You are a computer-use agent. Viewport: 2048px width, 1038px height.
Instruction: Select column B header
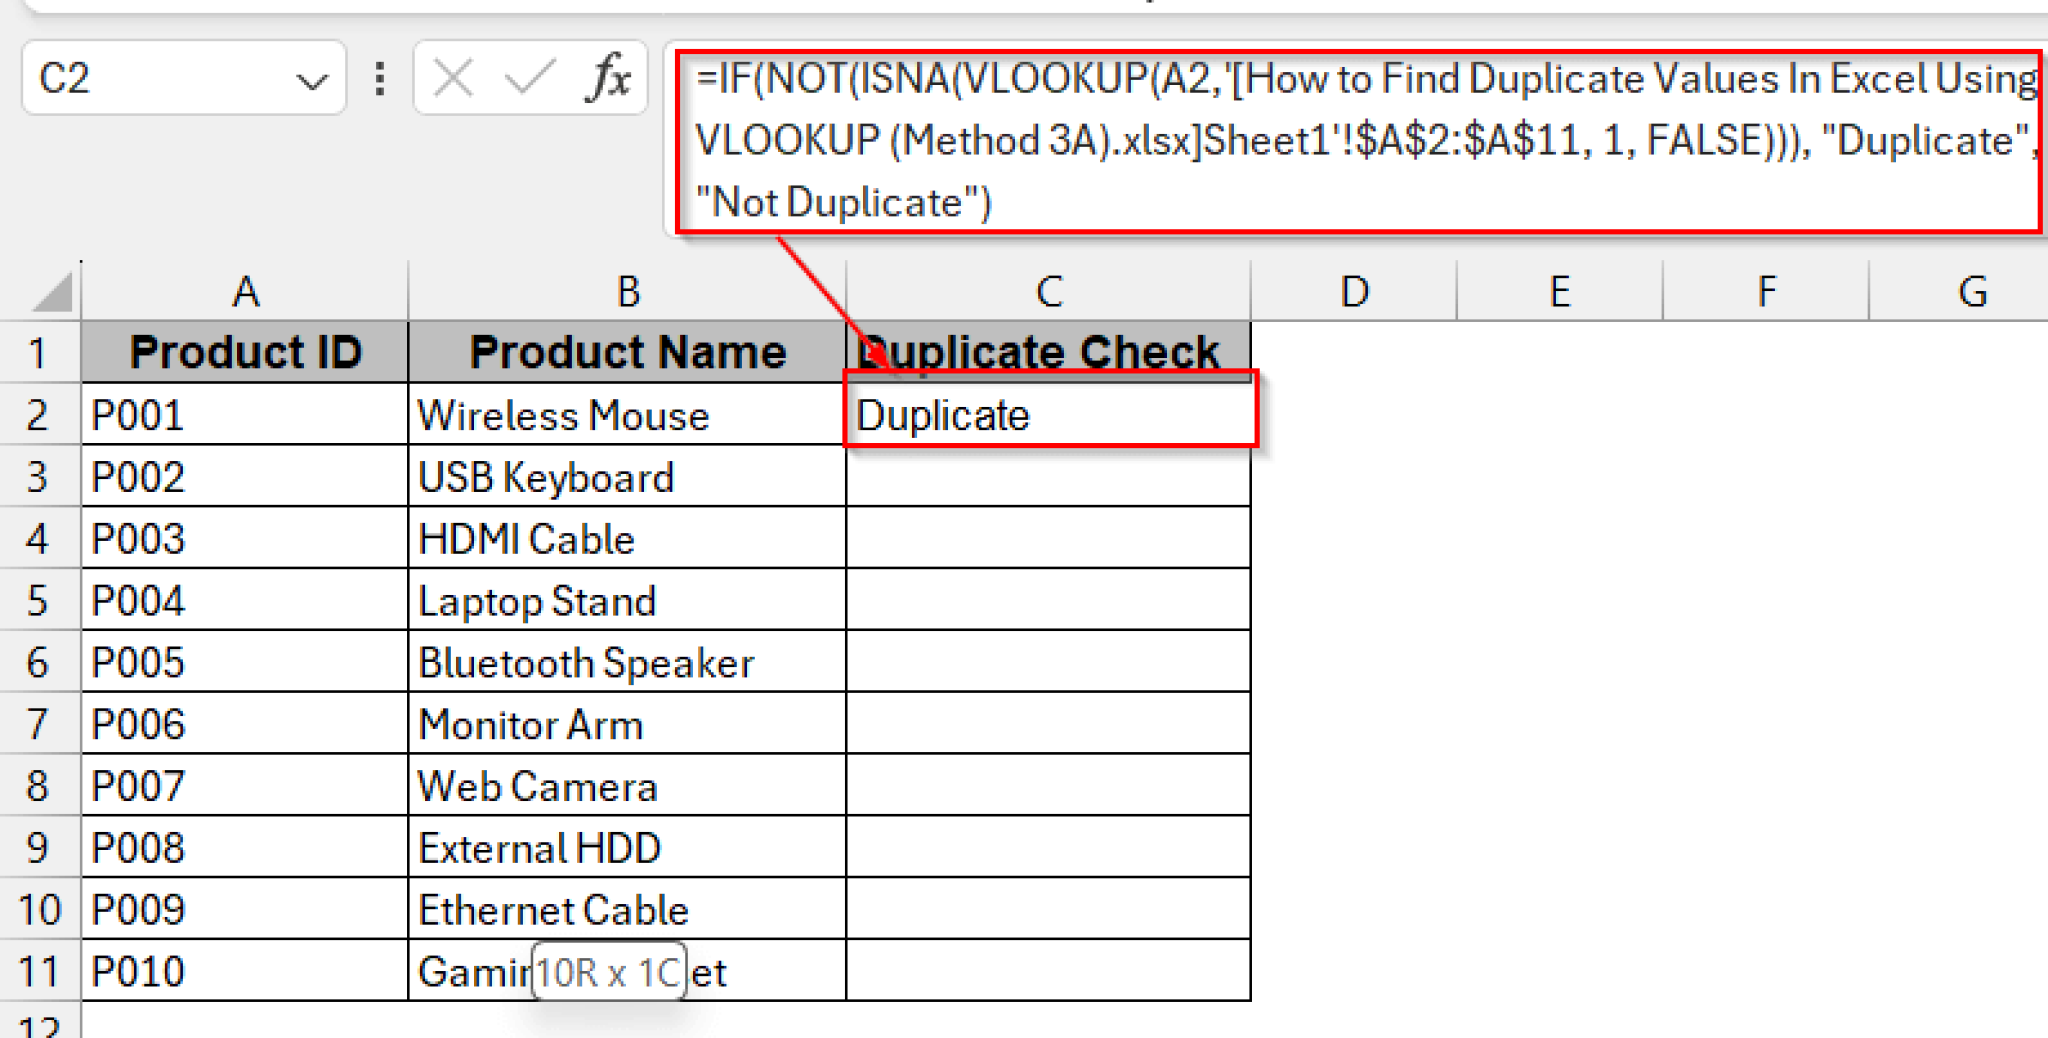point(627,292)
